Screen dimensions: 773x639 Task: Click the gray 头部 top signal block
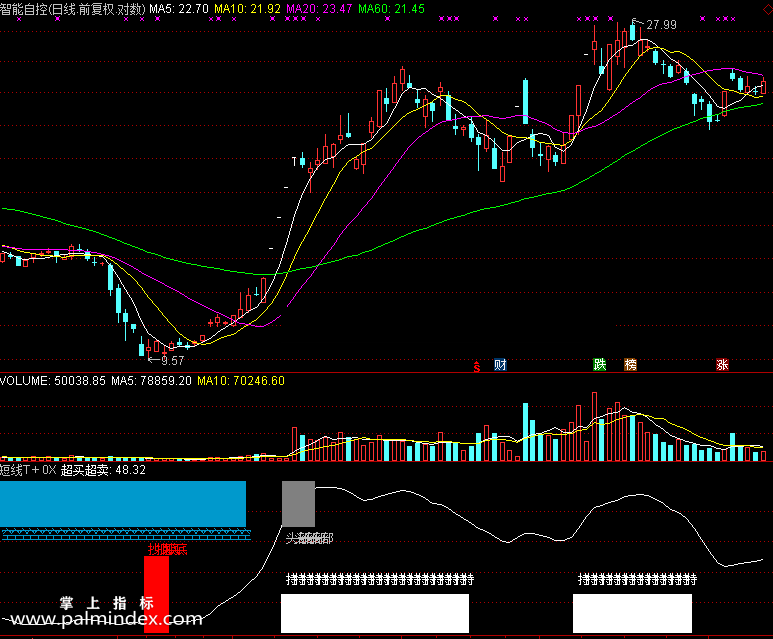tap(298, 504)
